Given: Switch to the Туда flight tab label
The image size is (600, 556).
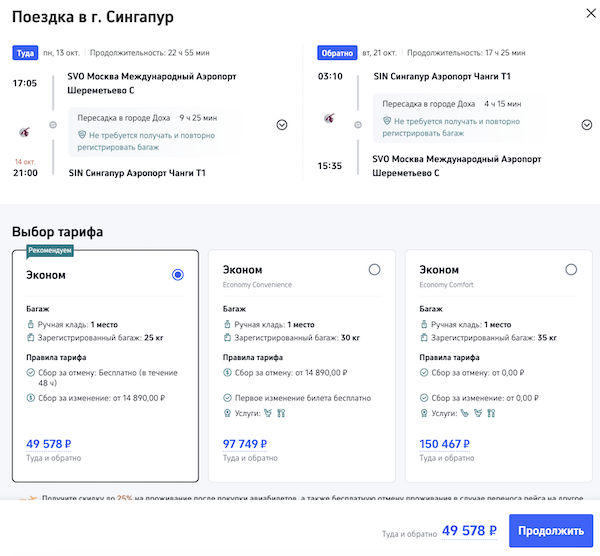Looking at the screenshot, I should pyautogui.click(x=25, y=53).
